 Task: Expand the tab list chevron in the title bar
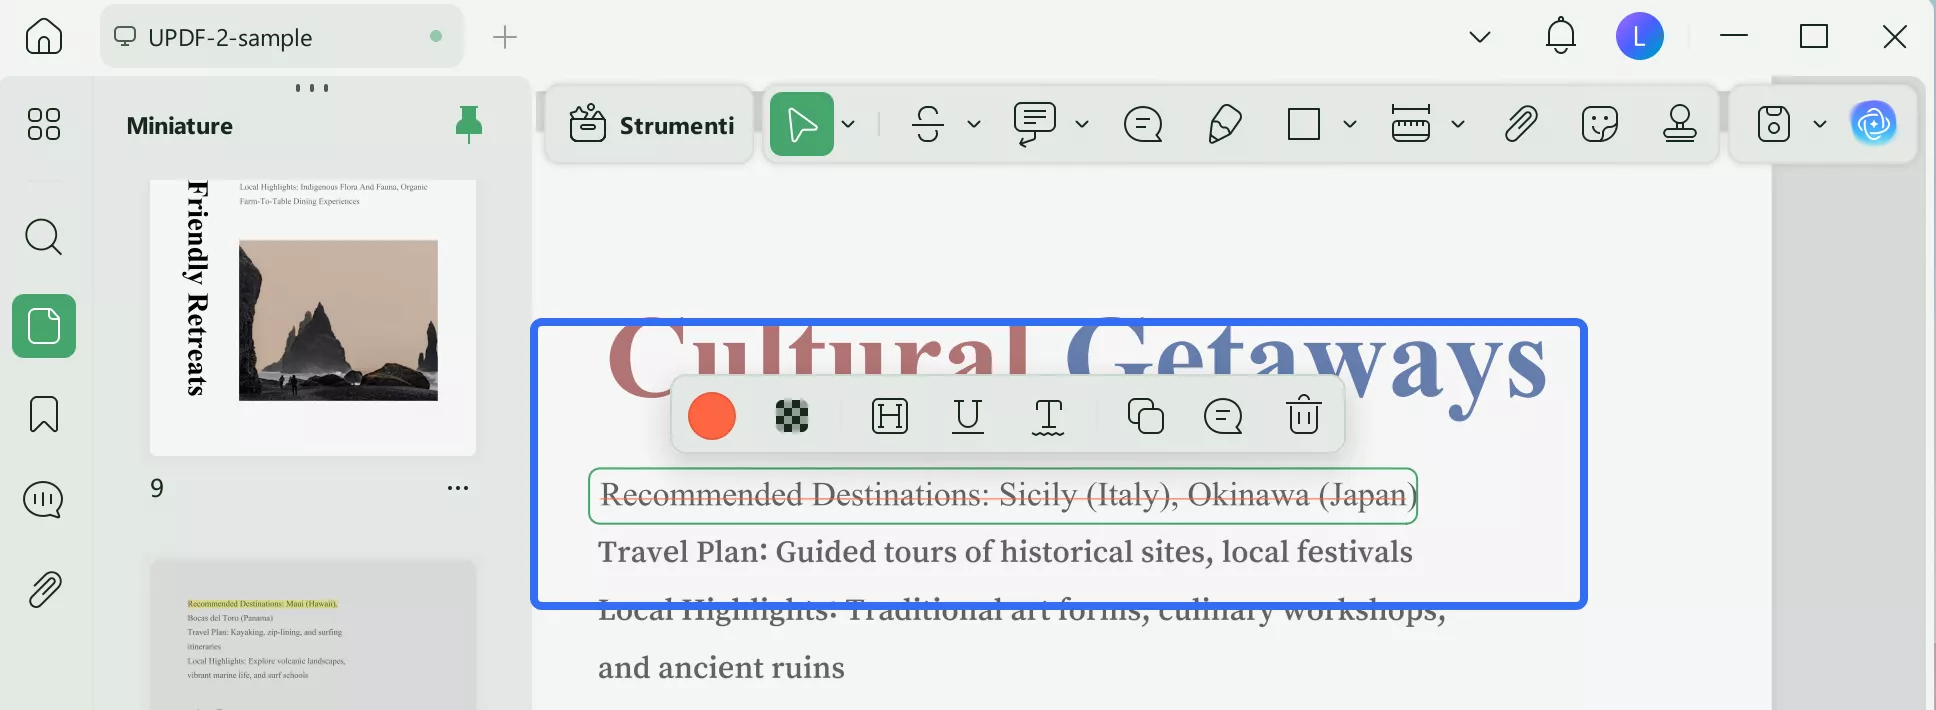pos(1480,37)
